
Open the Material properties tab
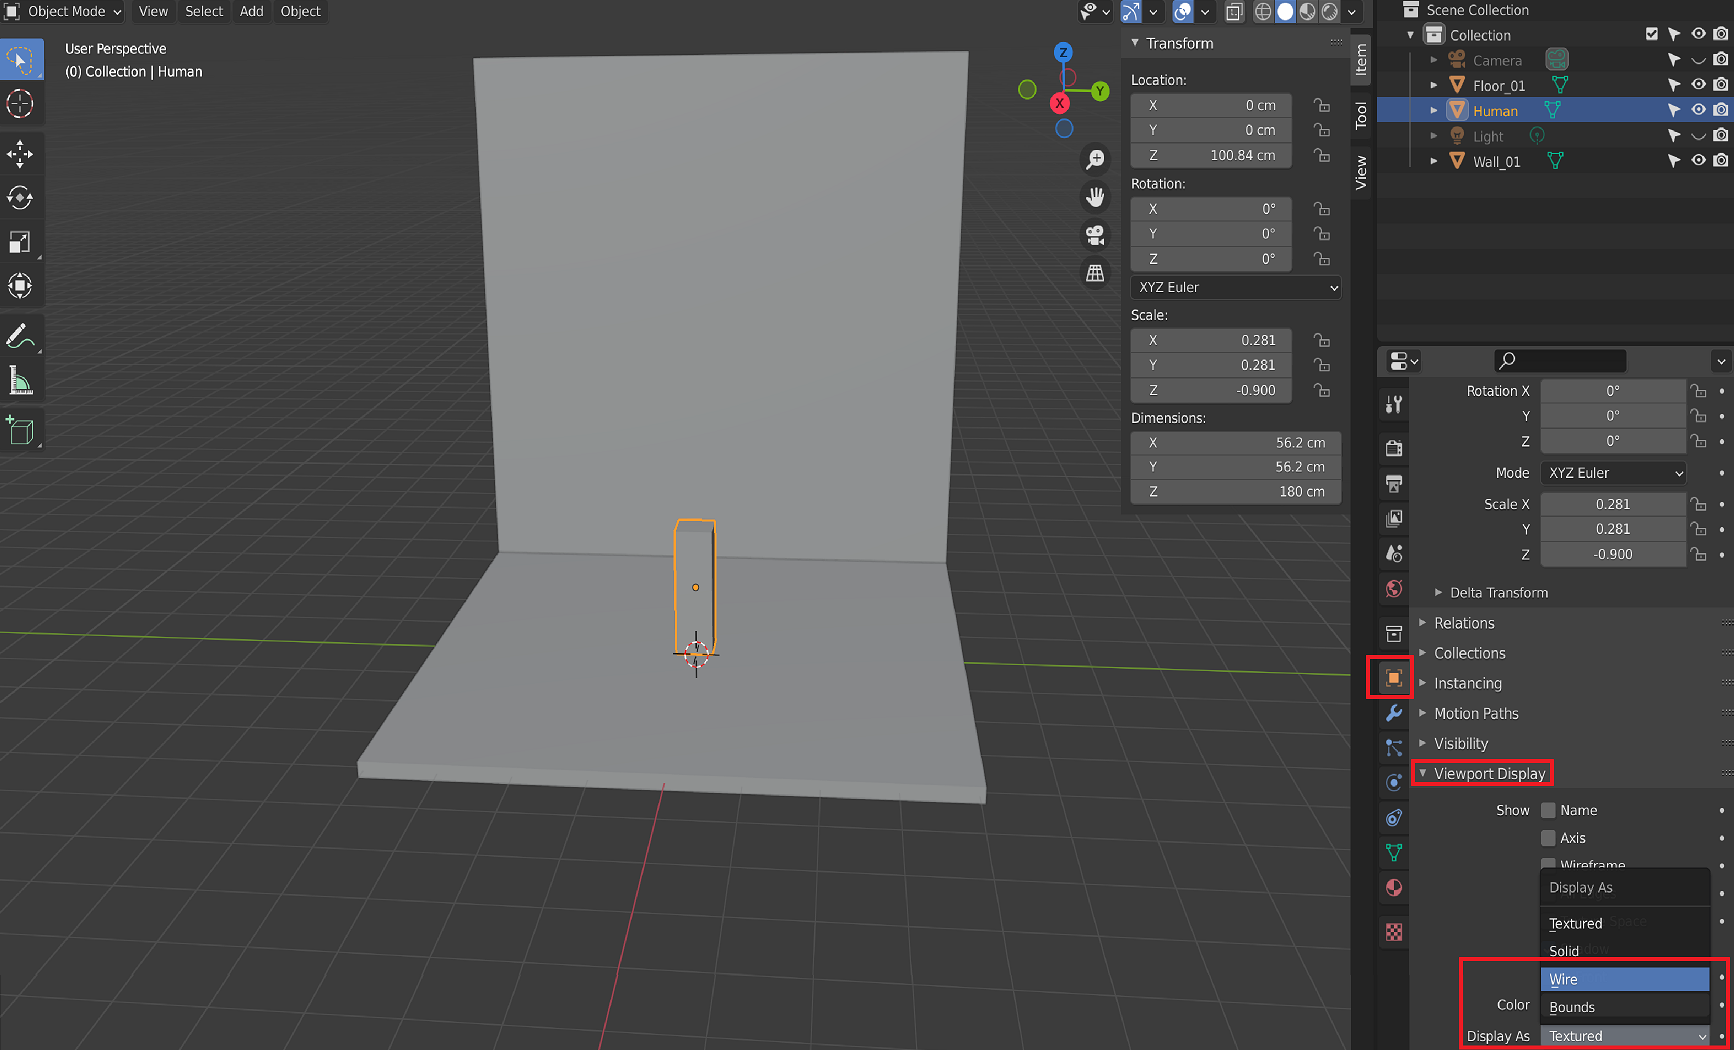[x=1394, y=888]
